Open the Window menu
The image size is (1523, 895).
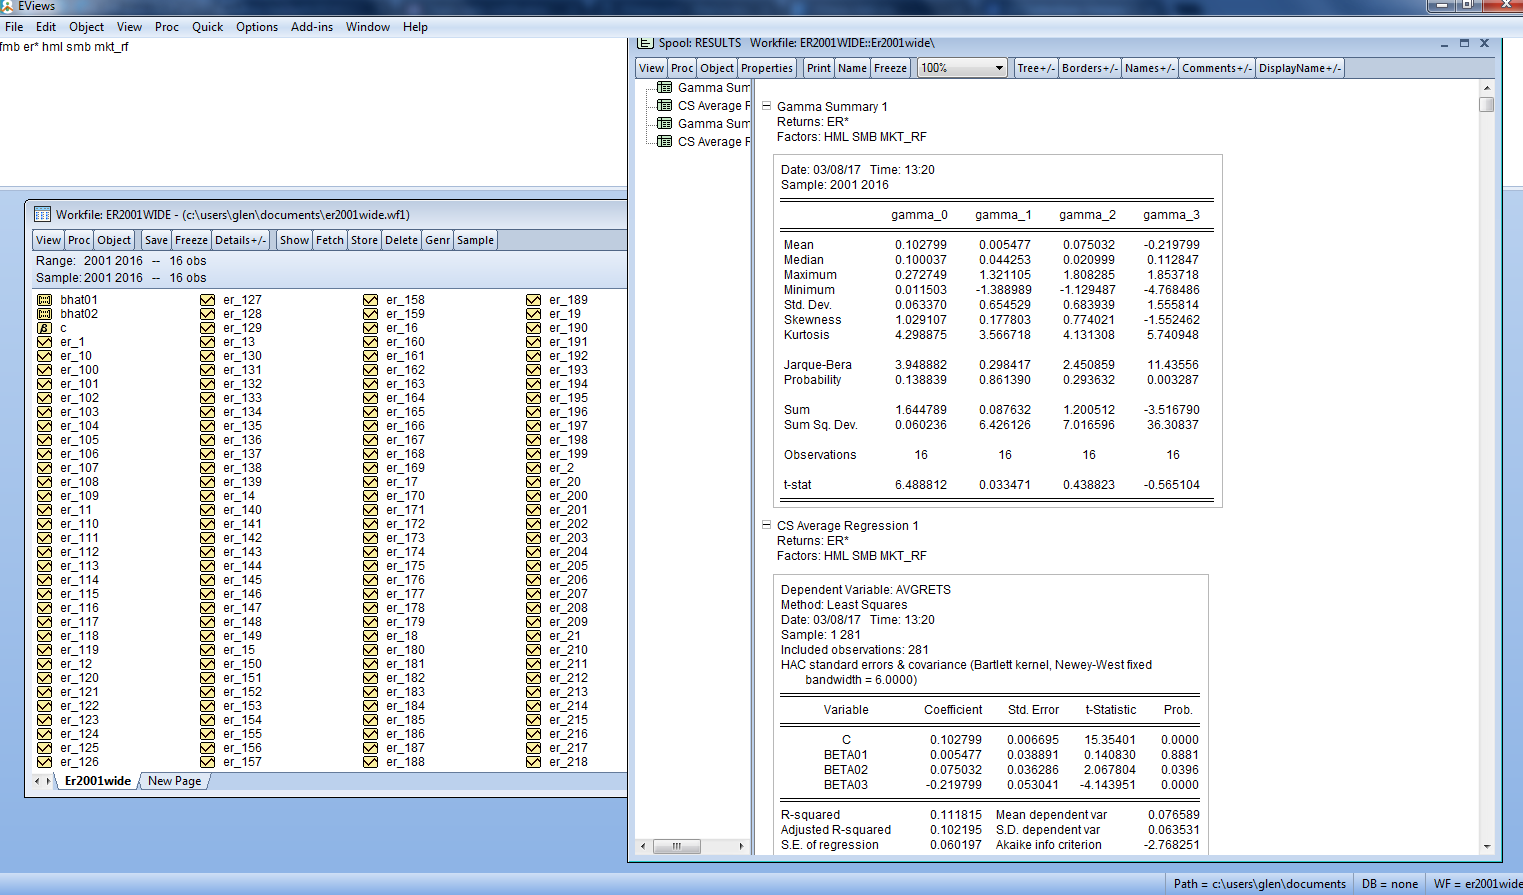pyautogui.click(x=368, y=27)
